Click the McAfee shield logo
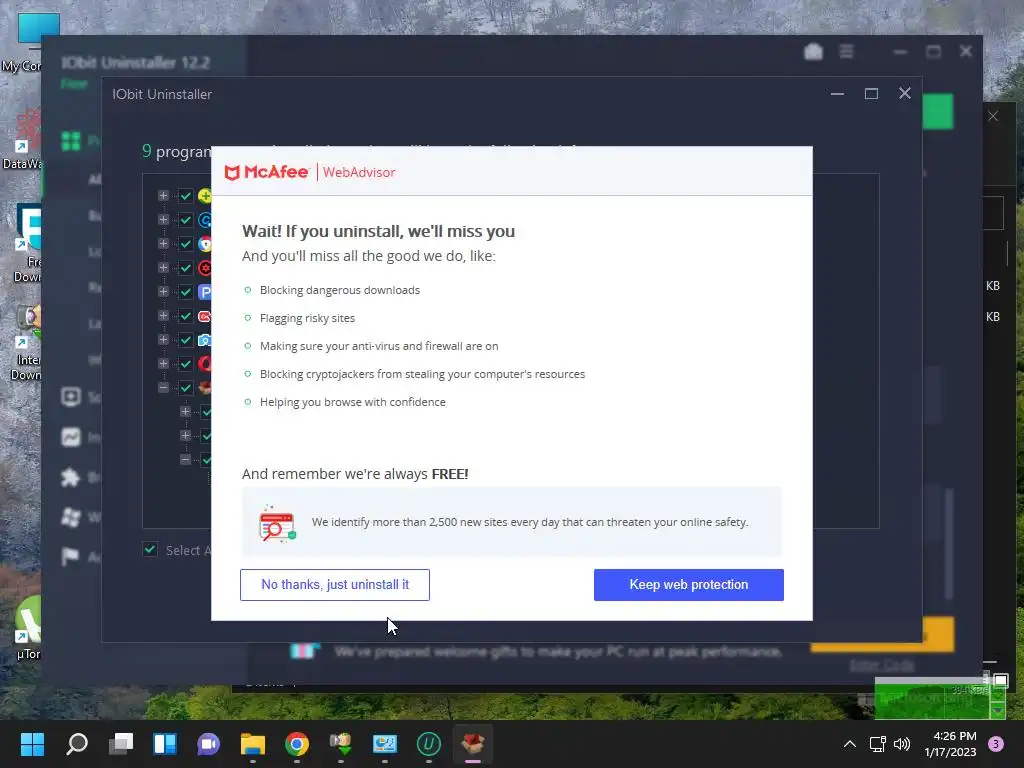 click(x=232, y=172)
